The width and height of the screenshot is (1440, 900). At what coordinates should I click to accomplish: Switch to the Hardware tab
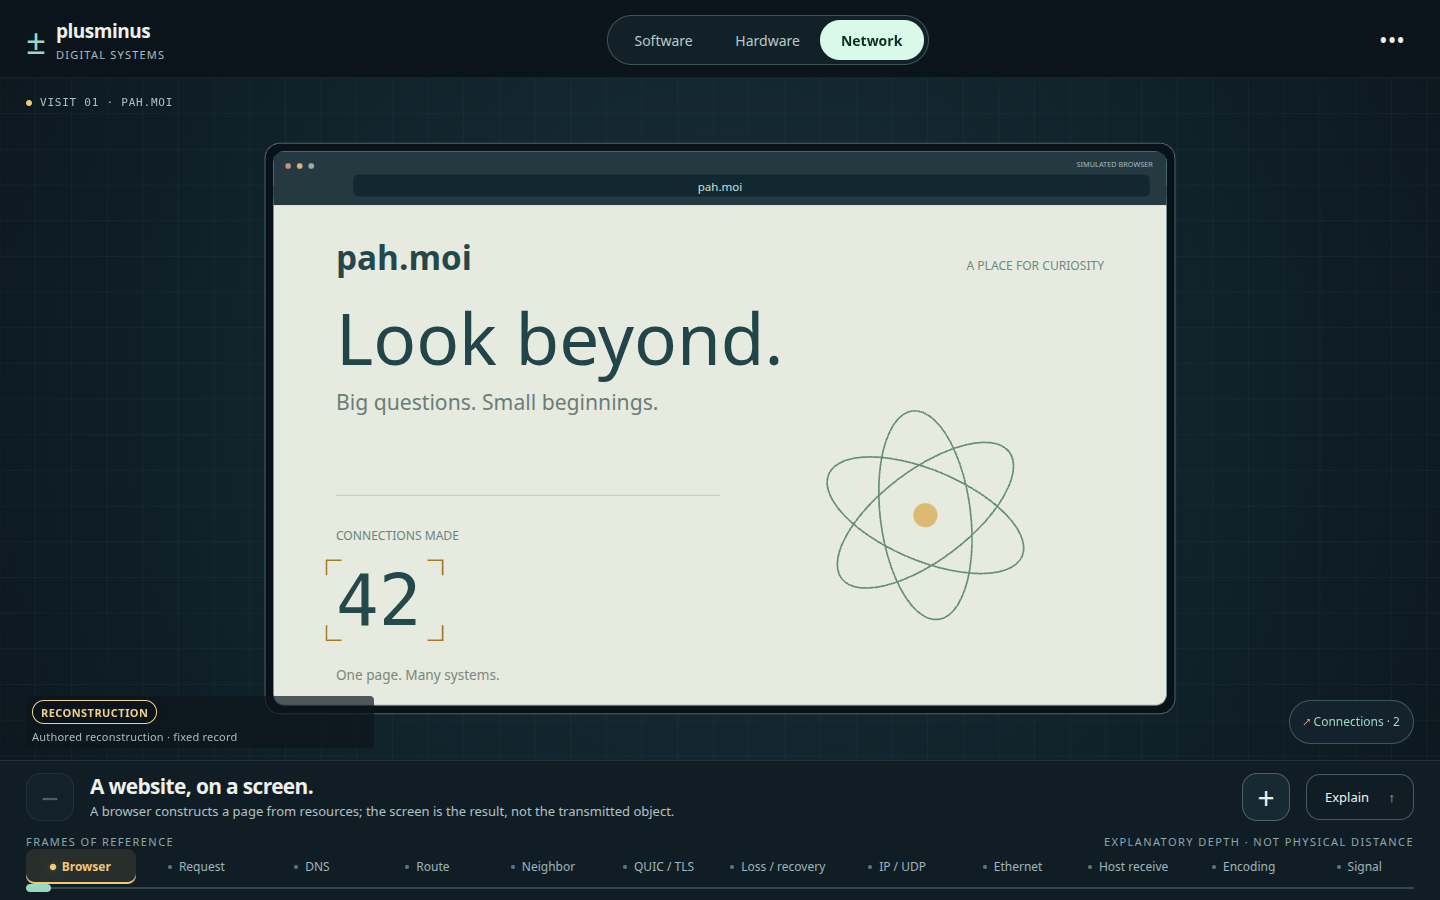767,41
